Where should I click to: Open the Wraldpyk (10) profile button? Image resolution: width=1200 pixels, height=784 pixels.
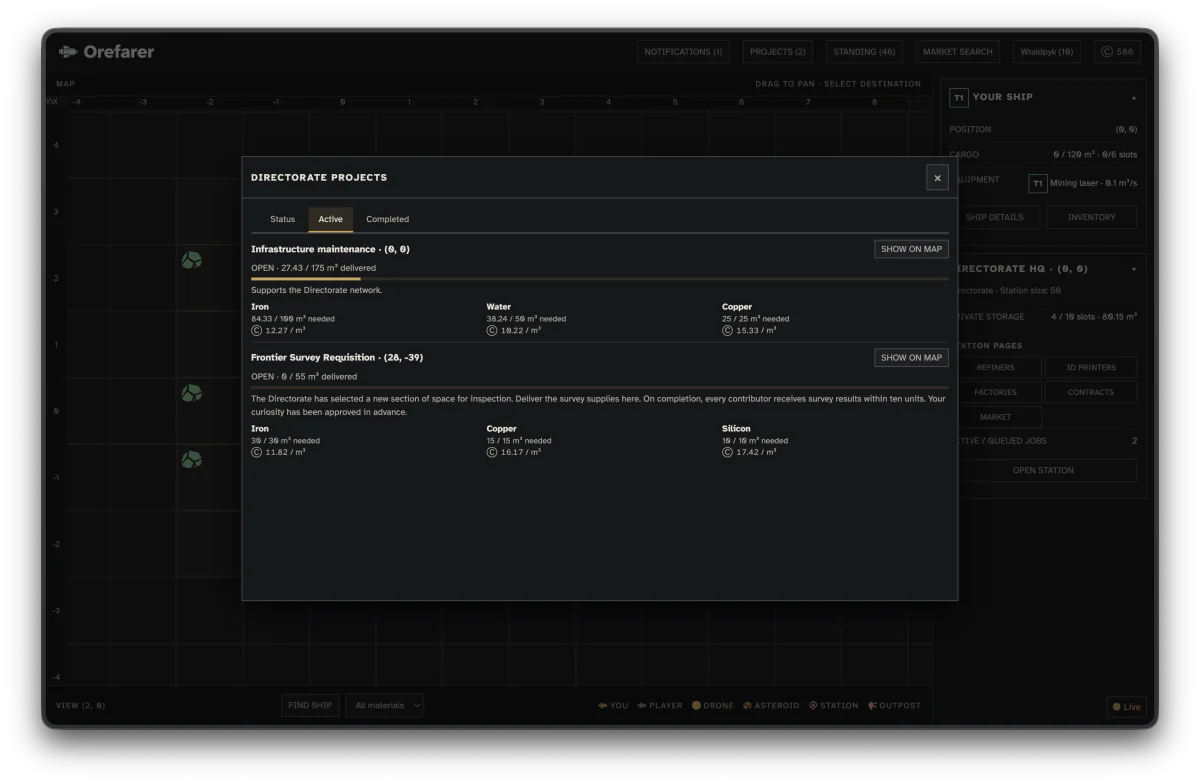(1048, 52)
